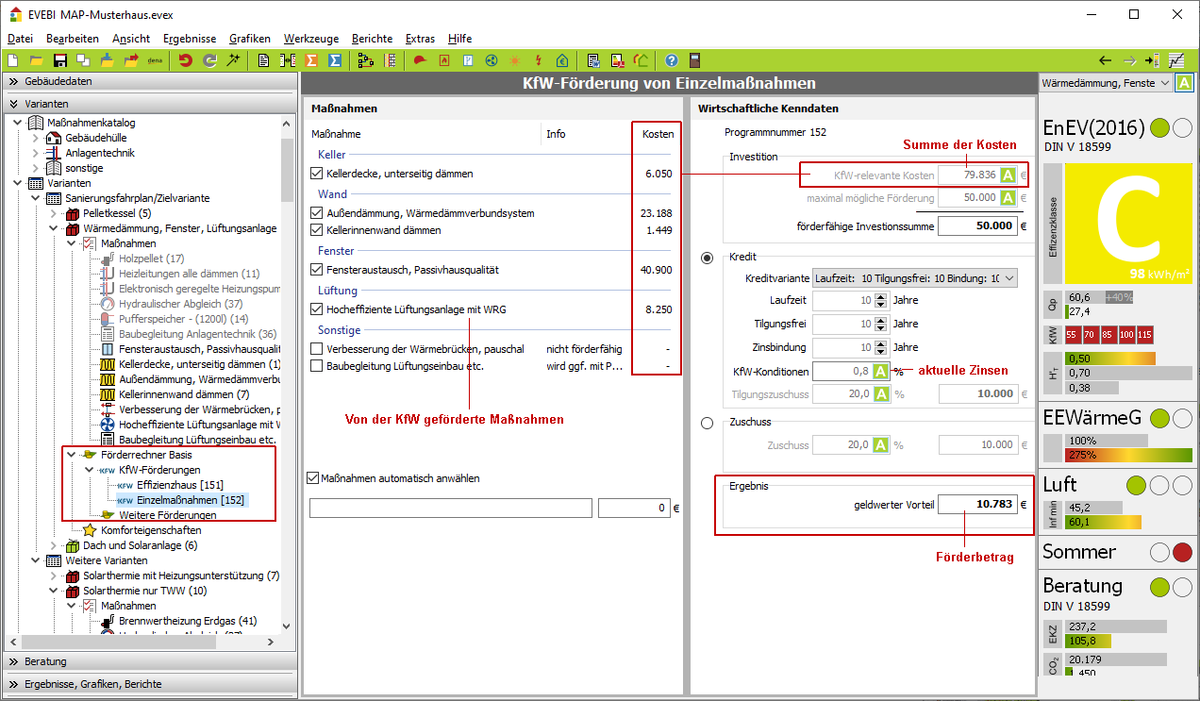Click the red lightning bolt icon
Screen dimensions: 1200x701
539,60
